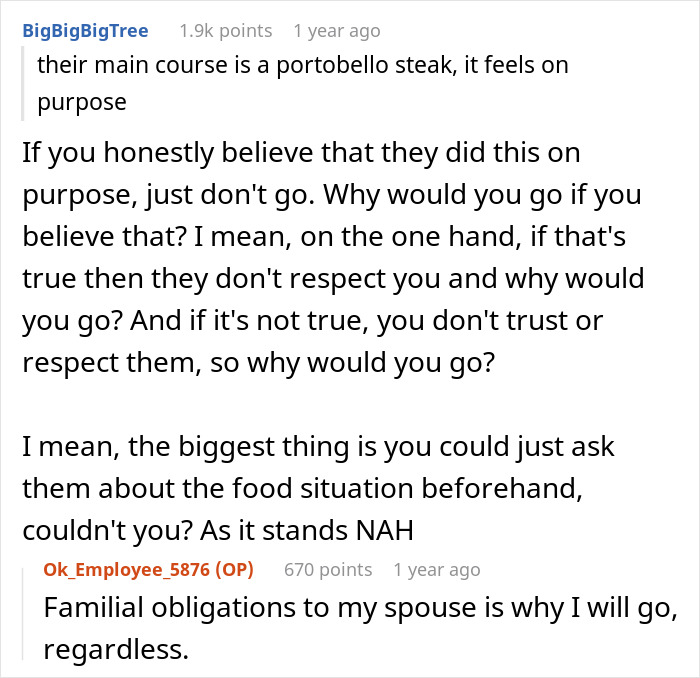Image resolution: width=700 pixels, height=678 pixels.
Task: Click the line starting 'true then they don't respect'
Action: [333, 279]
